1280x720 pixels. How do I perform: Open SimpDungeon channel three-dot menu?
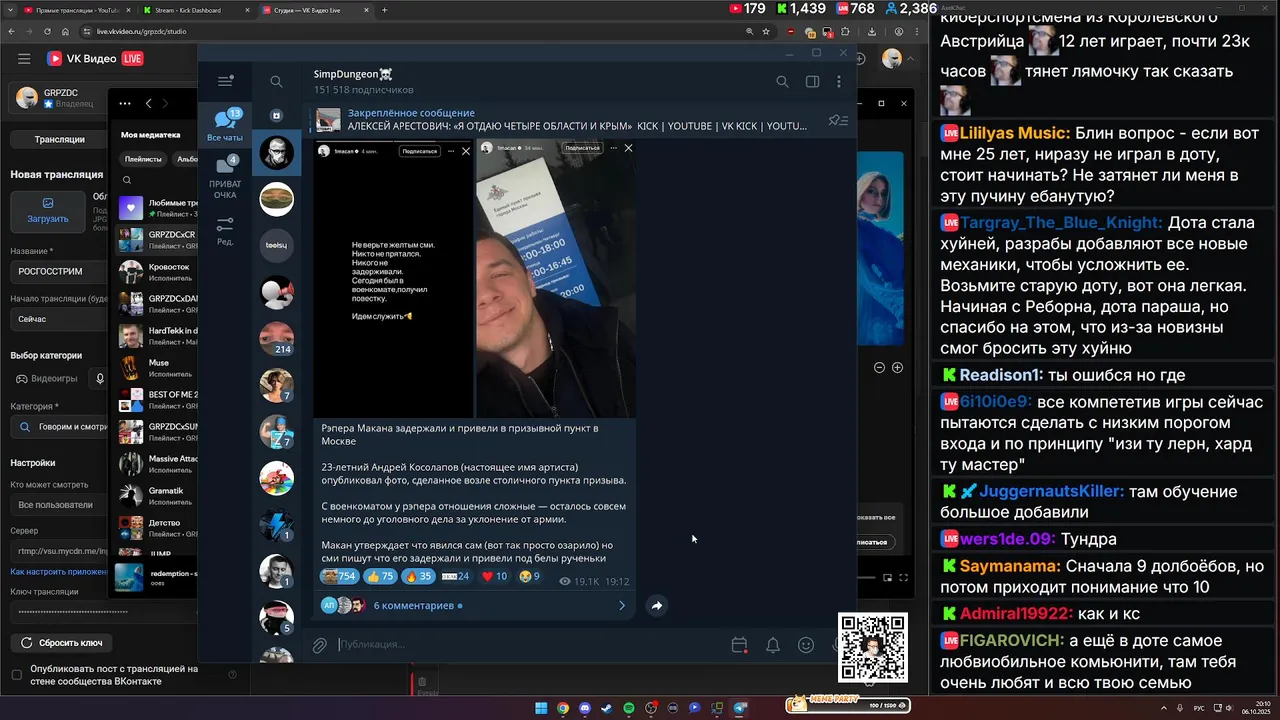839,82
